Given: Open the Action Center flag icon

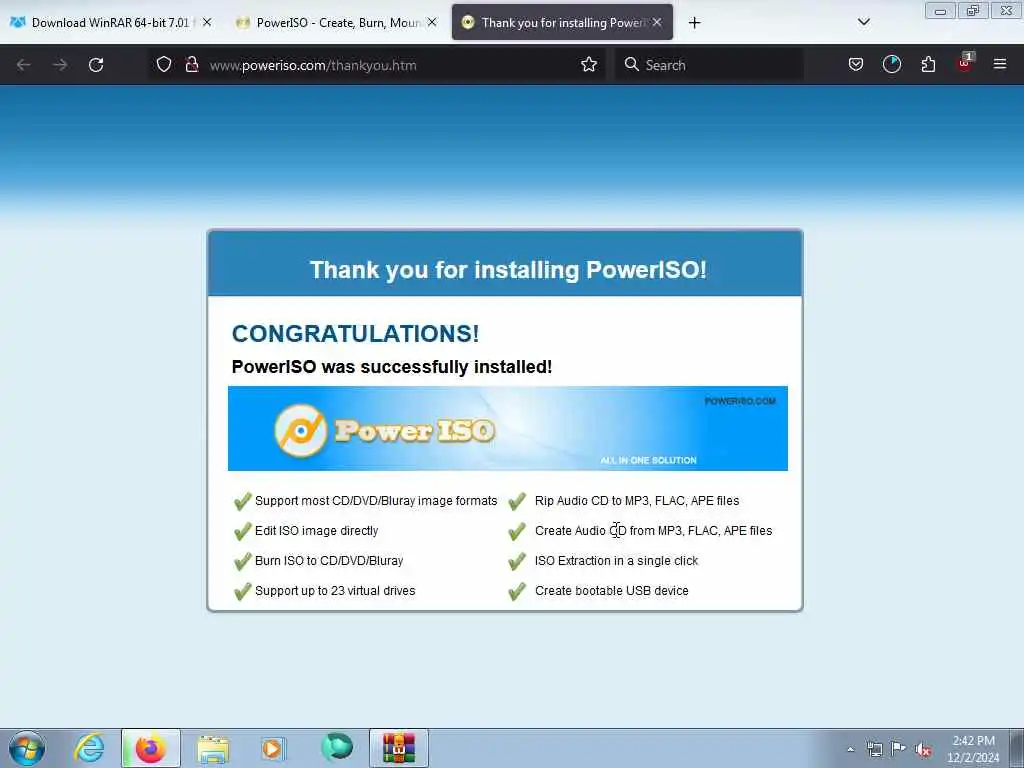Looking at the screenshot, I should [x=899, y=748].
